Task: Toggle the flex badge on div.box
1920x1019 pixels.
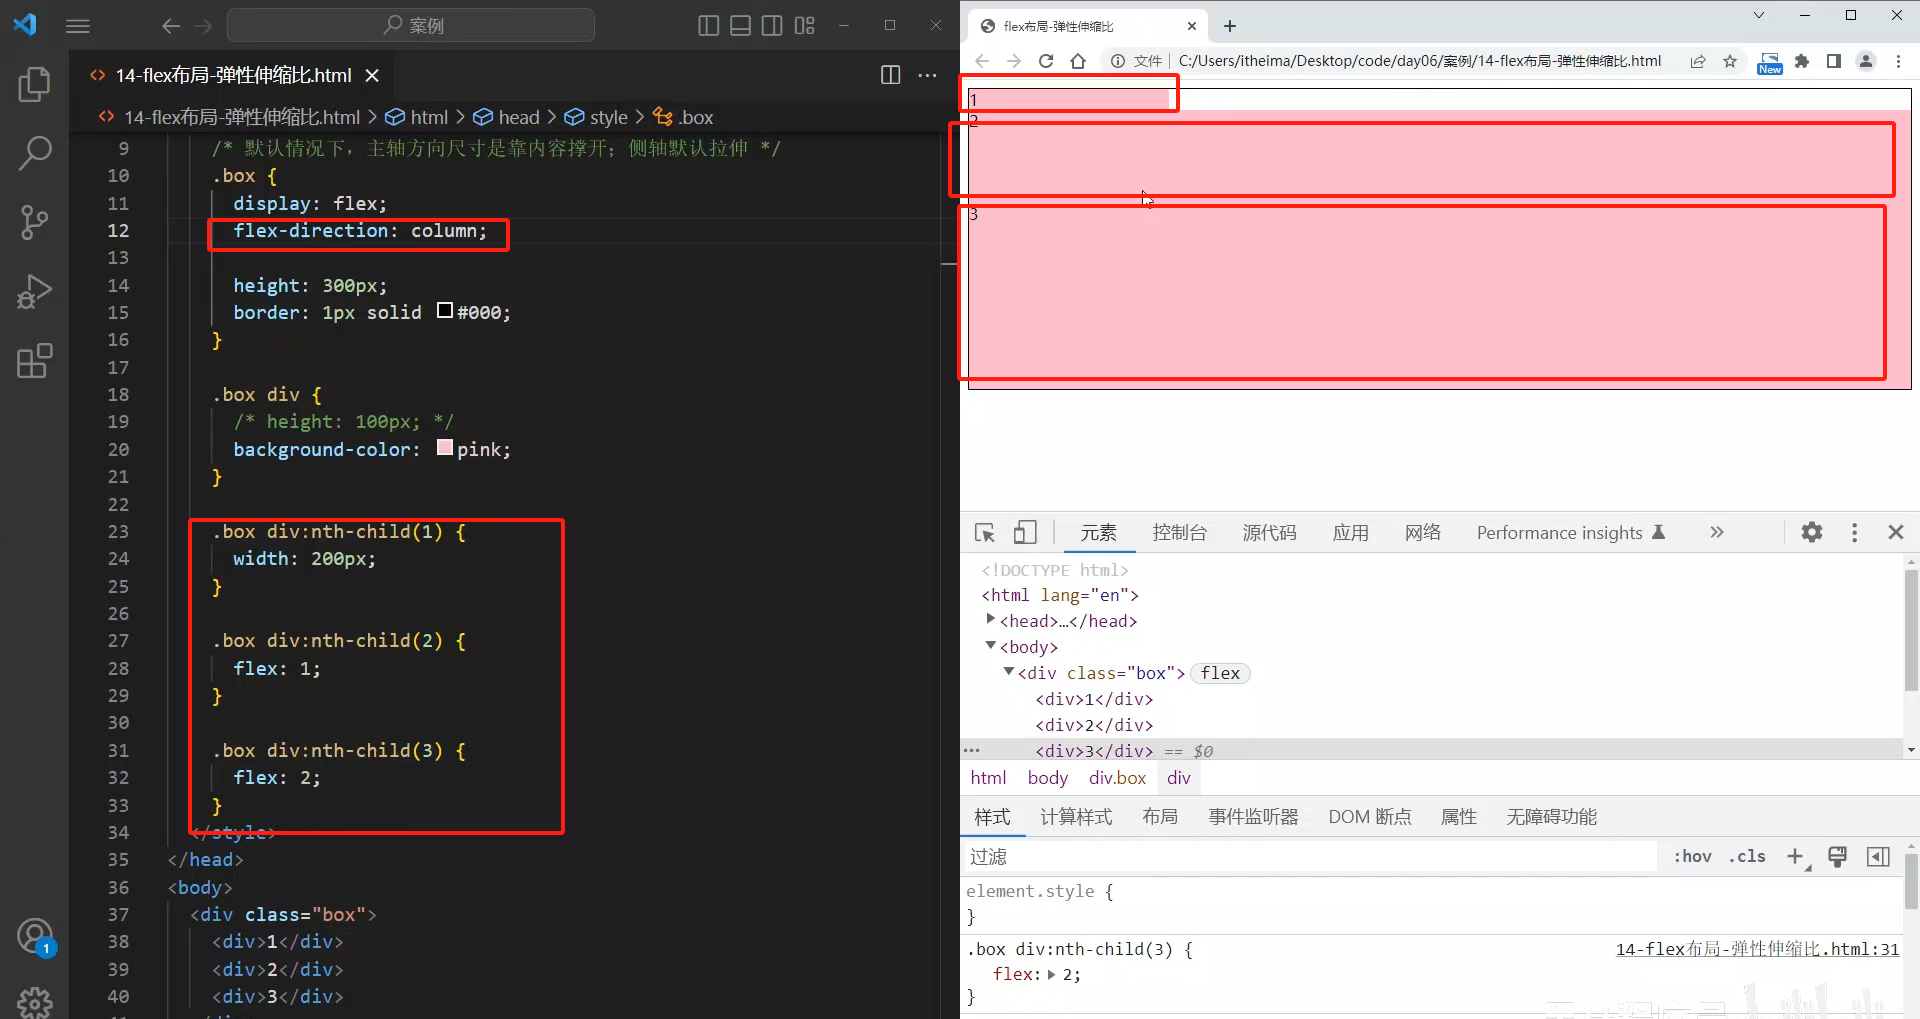Action: pyautogui.click(x=1220, y=673)
